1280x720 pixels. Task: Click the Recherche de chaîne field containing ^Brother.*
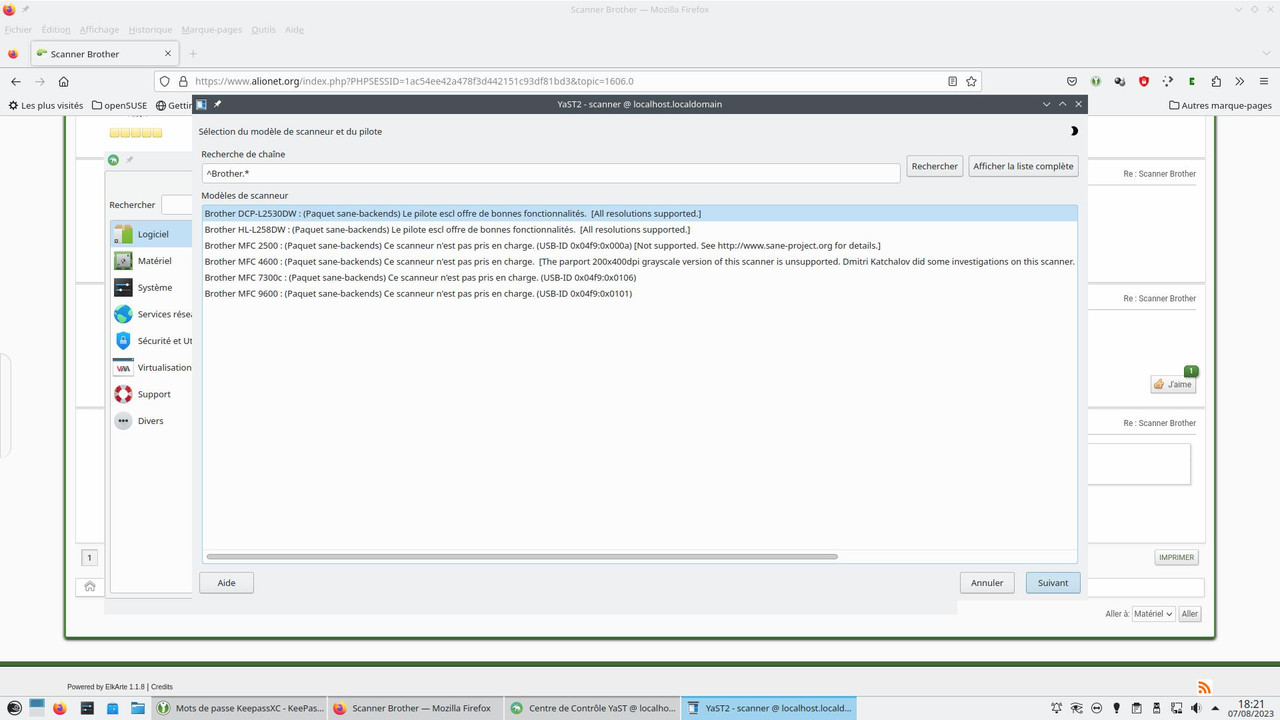click(x=551, y=173)
